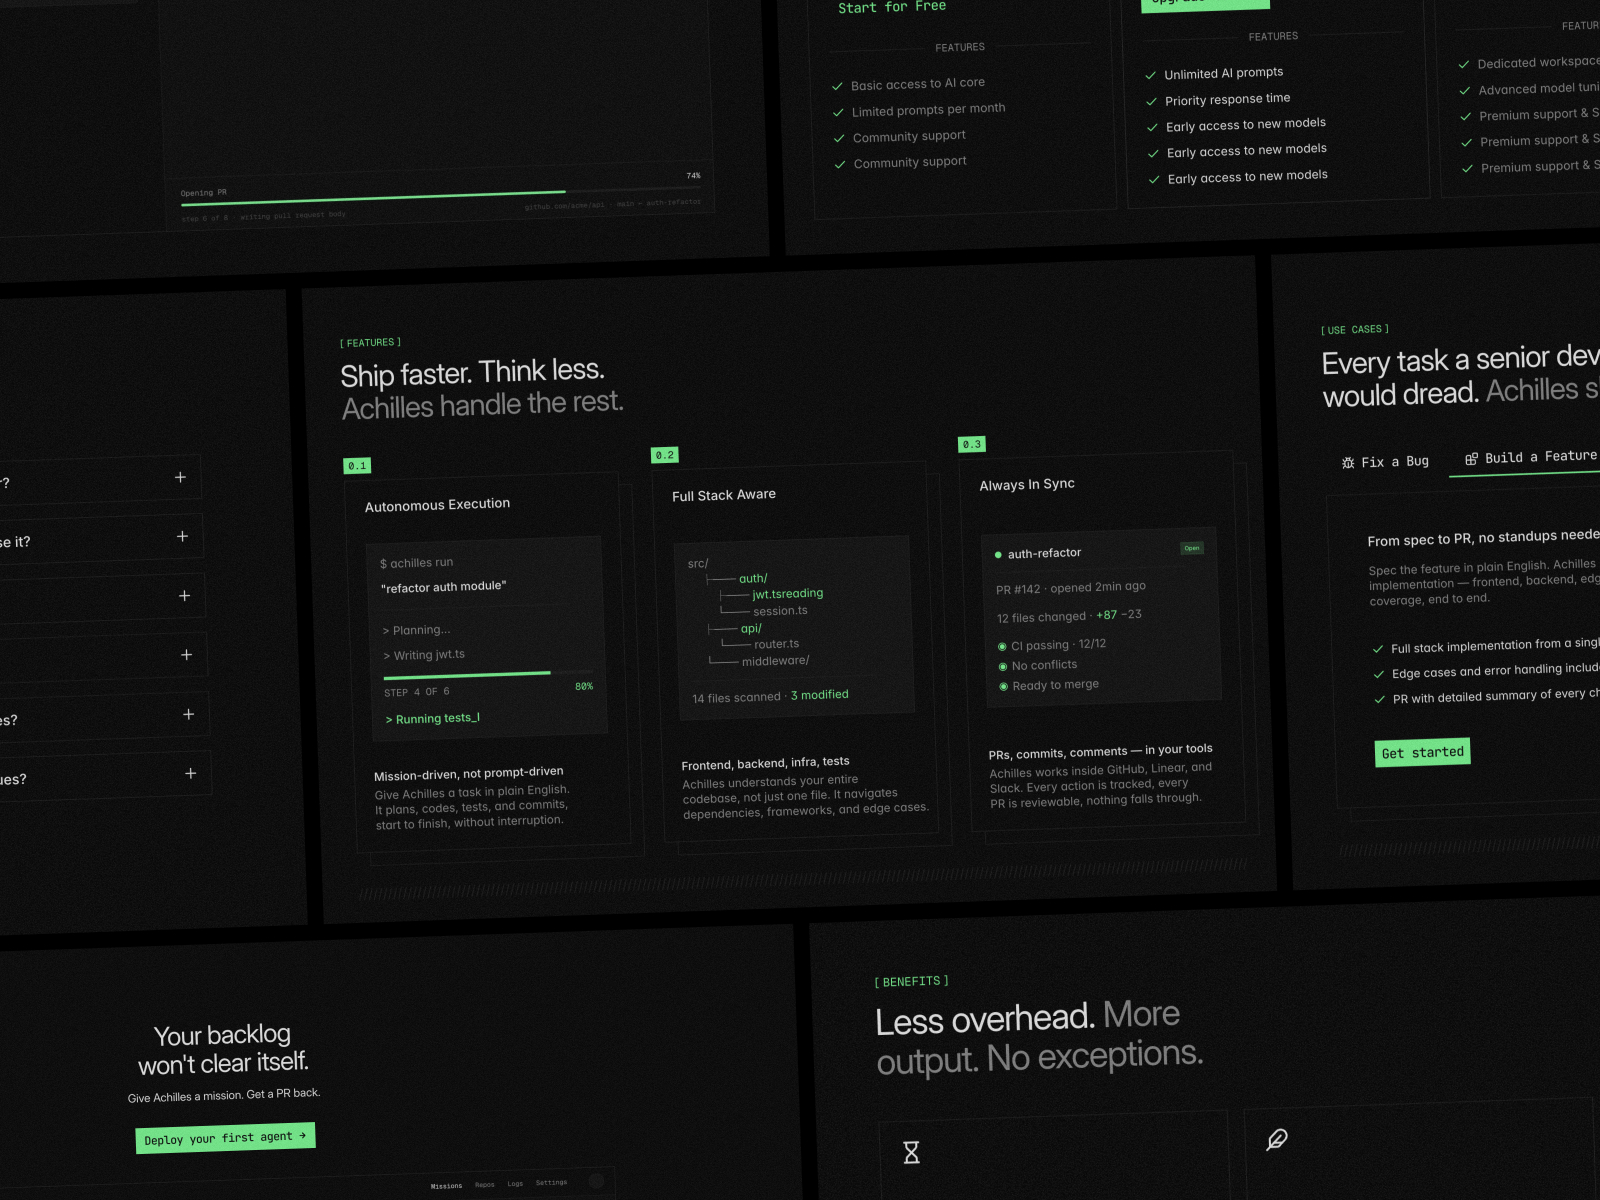Click the checkmark beside Edge cases and error handling
Viewport: 1600px width, 1200px height.
pos(1380,675)
